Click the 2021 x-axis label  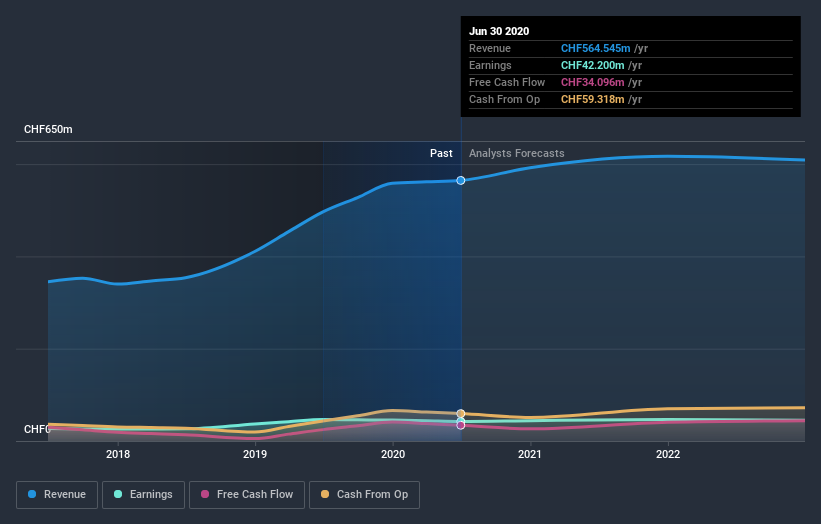pyautogui.click(x=530, y=454)
